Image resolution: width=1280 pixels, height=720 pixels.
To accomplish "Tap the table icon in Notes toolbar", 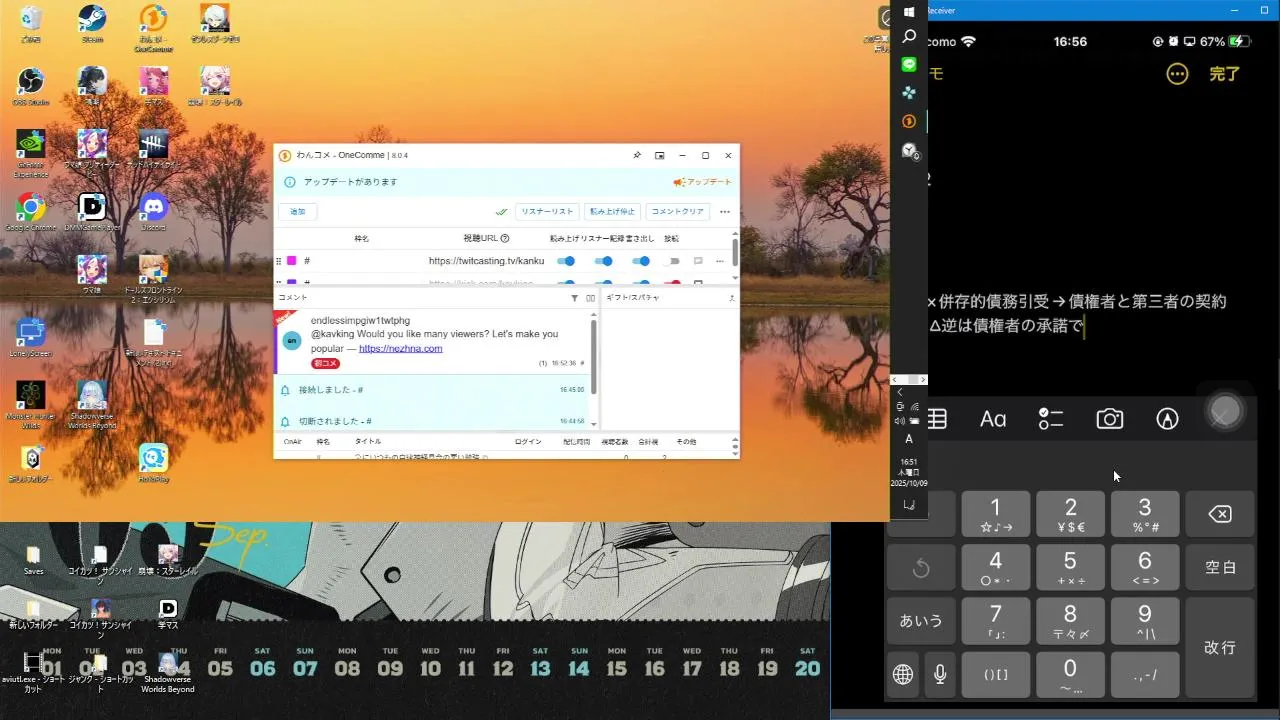I will click(937, 419).
